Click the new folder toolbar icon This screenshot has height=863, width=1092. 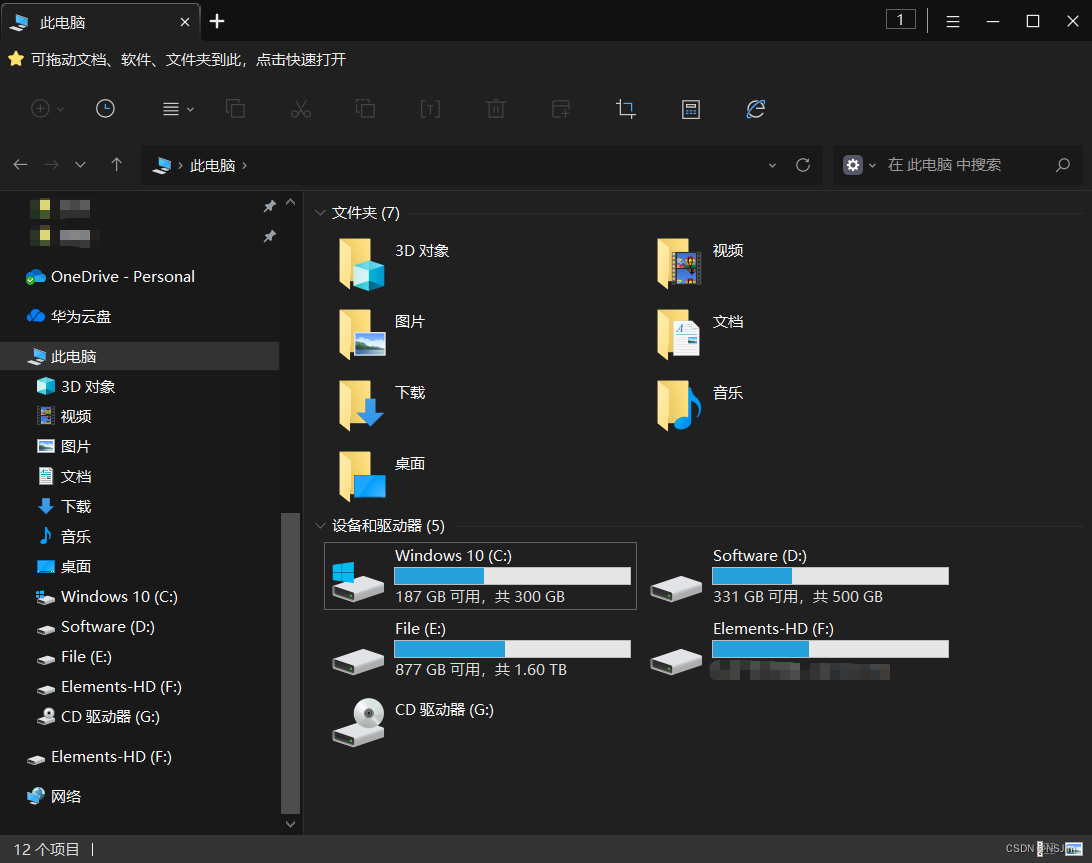coord(561,109)
